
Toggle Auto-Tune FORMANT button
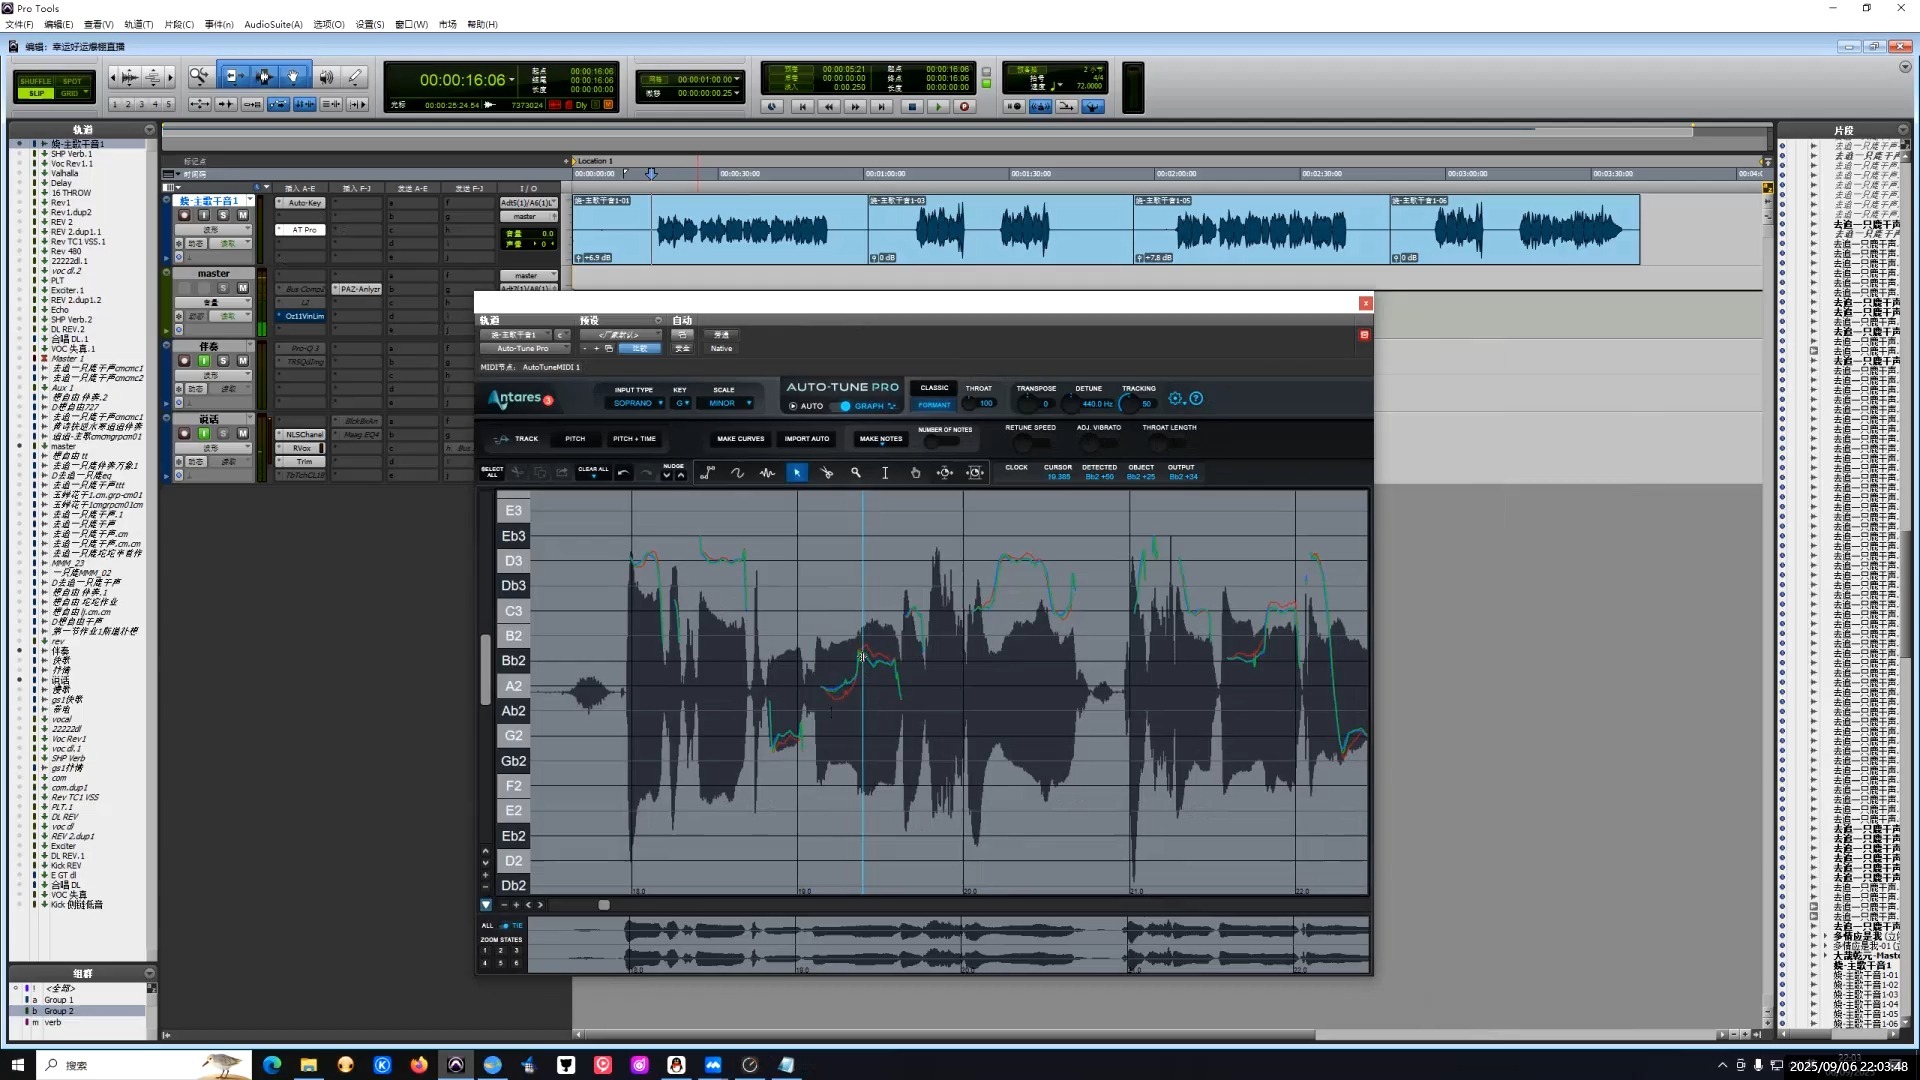click(934, 405)
